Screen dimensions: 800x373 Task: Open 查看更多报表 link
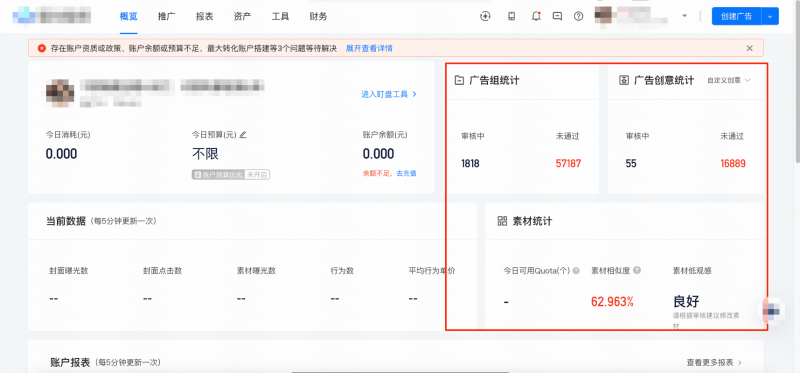click(x=714, y=362)
